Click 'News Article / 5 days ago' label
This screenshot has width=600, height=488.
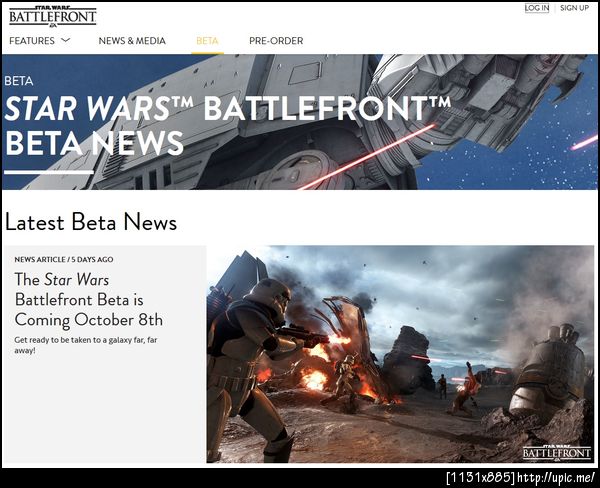click(x=64, y=260)
